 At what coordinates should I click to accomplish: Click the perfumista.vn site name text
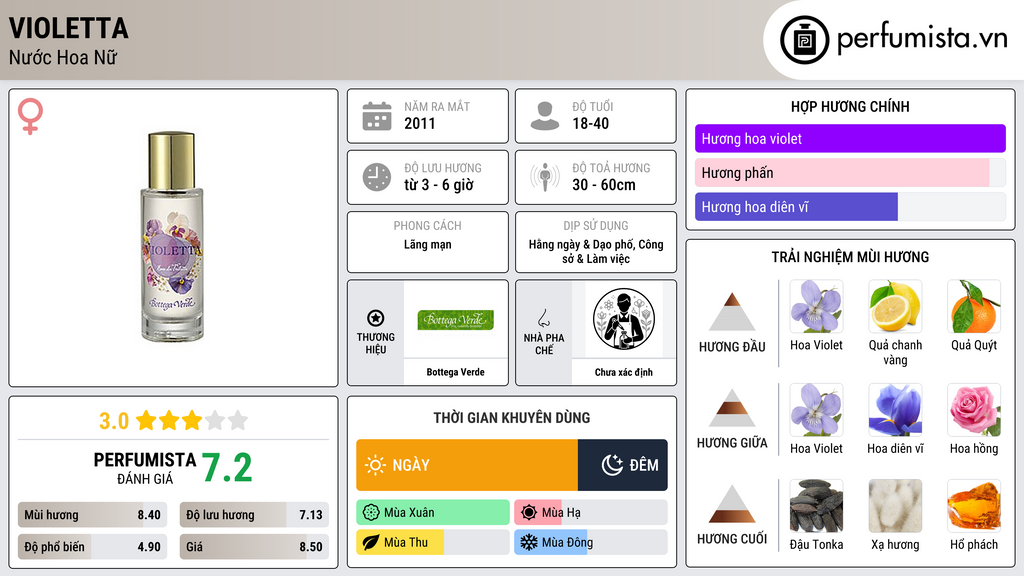[922, 38]
